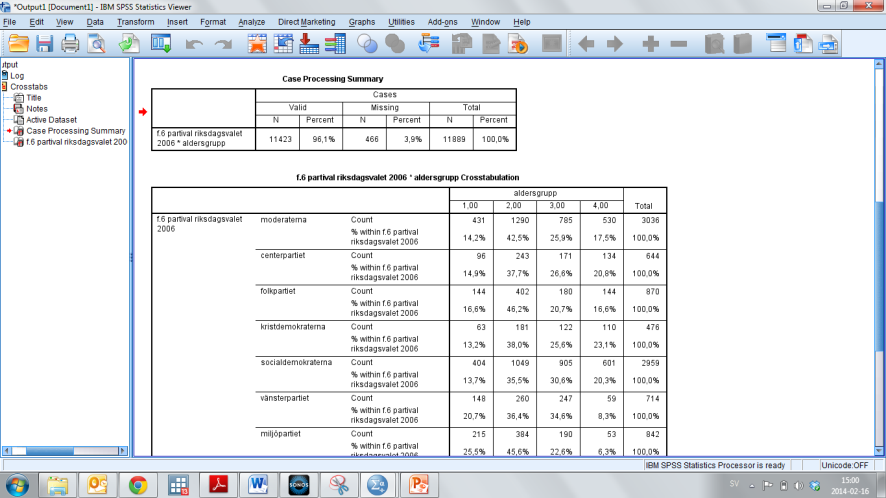Select Notes item in outline
The image size is (886, 498).
pyautogui.click(x=37, y=109)
